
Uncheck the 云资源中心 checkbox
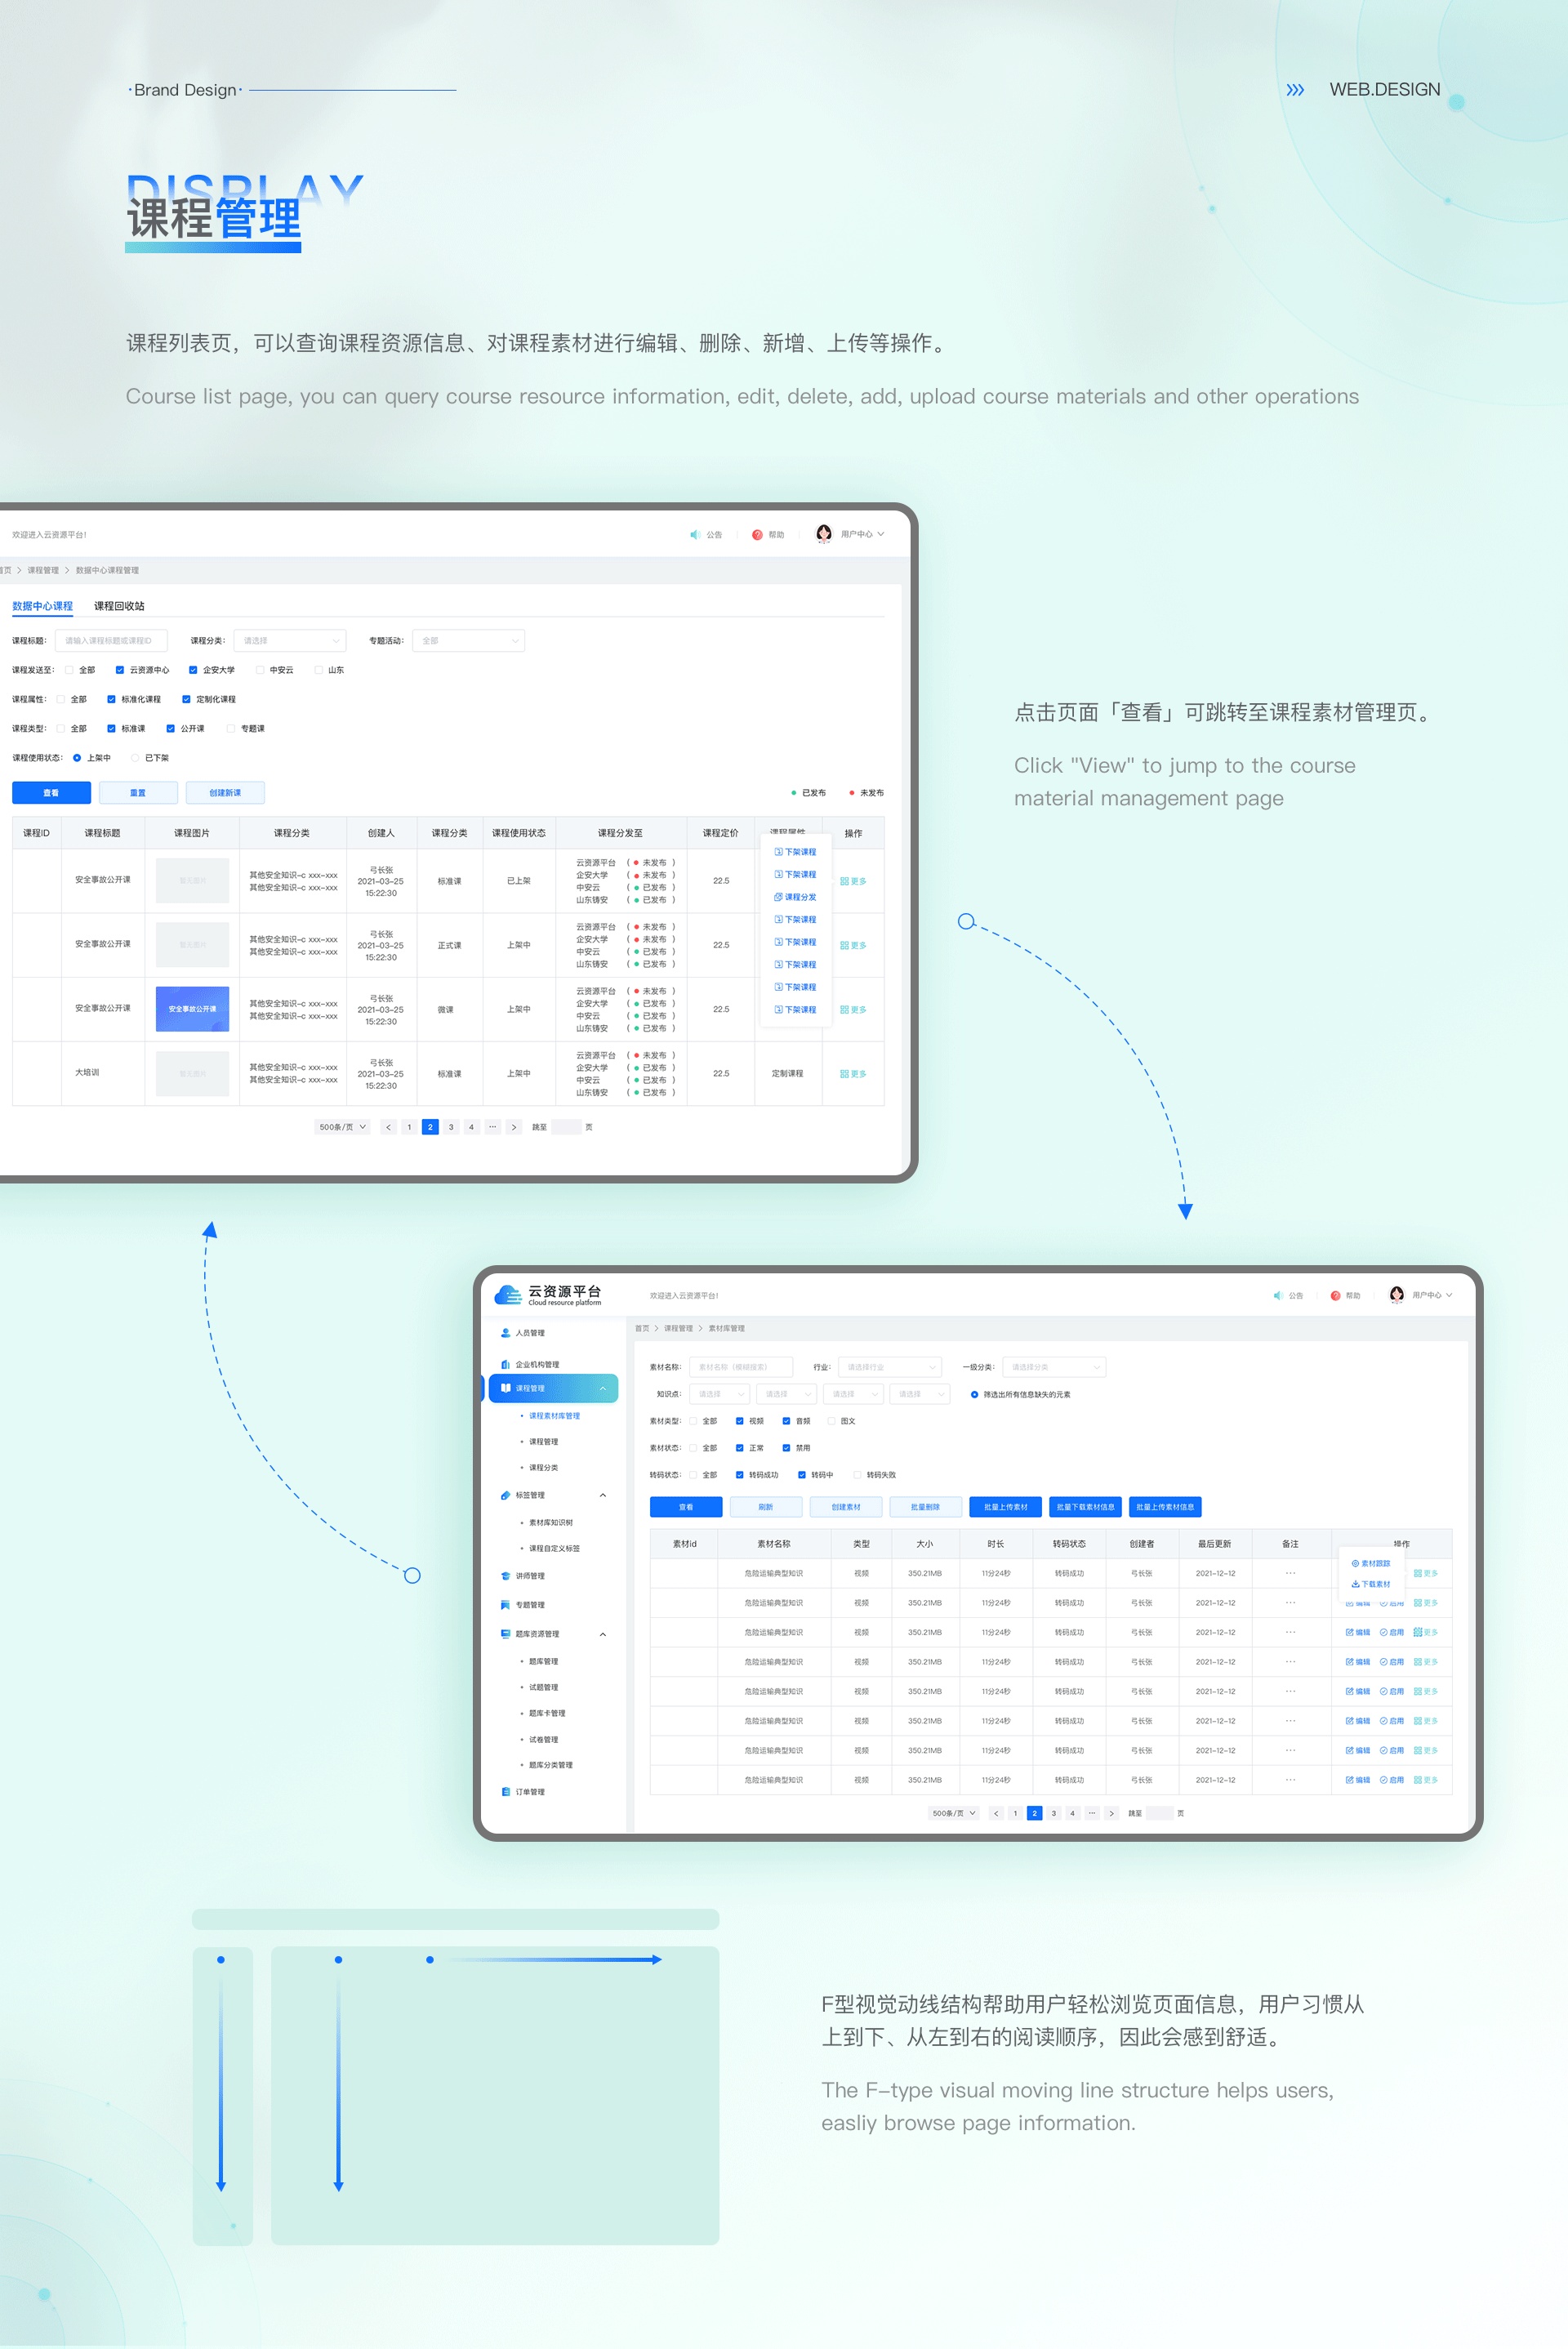120,670
